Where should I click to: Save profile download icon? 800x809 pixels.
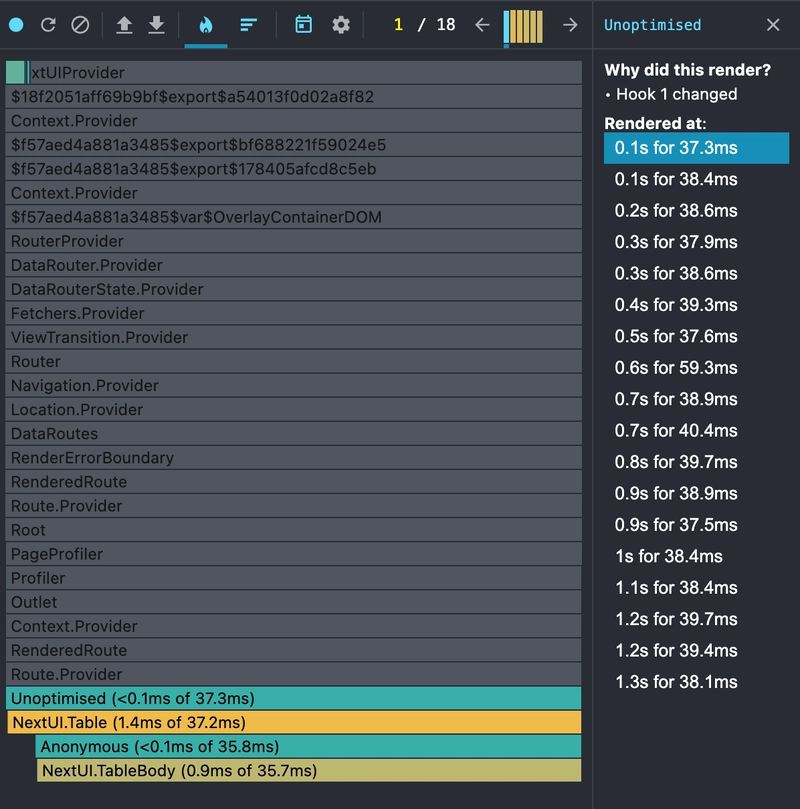click(x=157, y=25)
